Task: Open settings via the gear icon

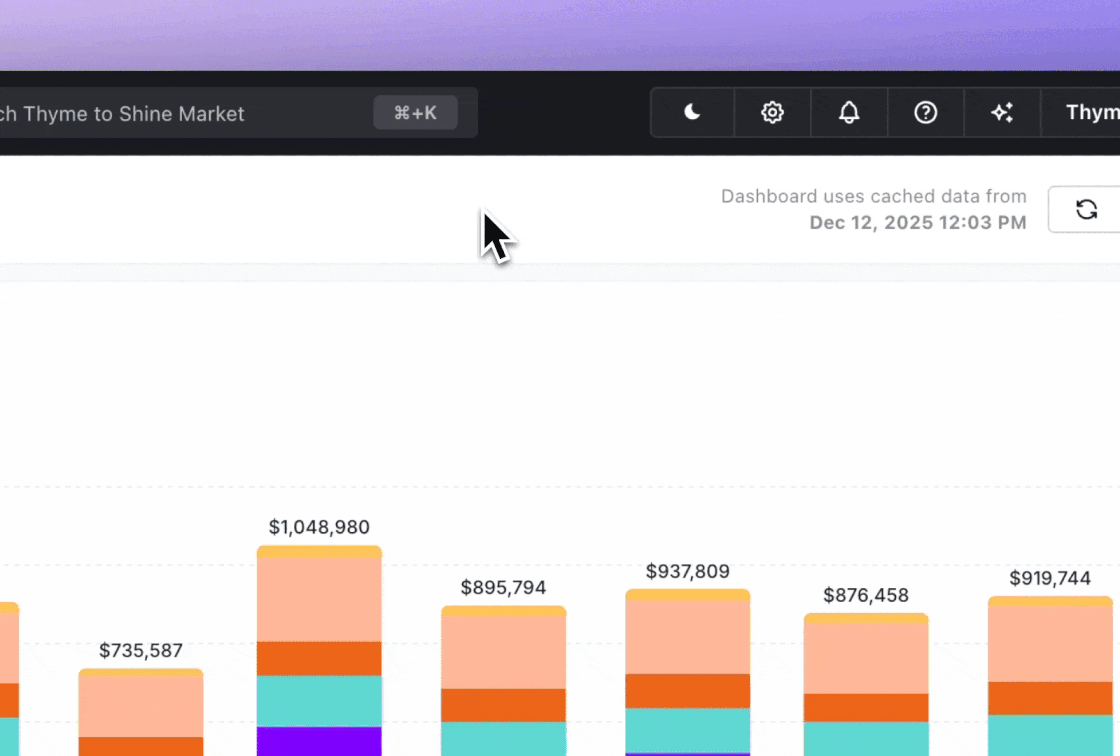Action: click(x=772, y=113)
